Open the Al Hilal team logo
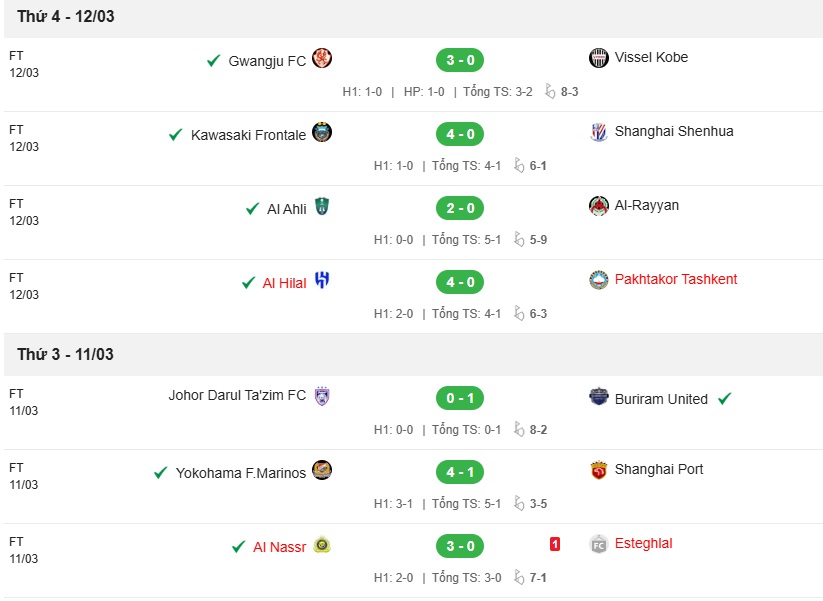Viewport: 823px width, 601px height. coord(322,280)
